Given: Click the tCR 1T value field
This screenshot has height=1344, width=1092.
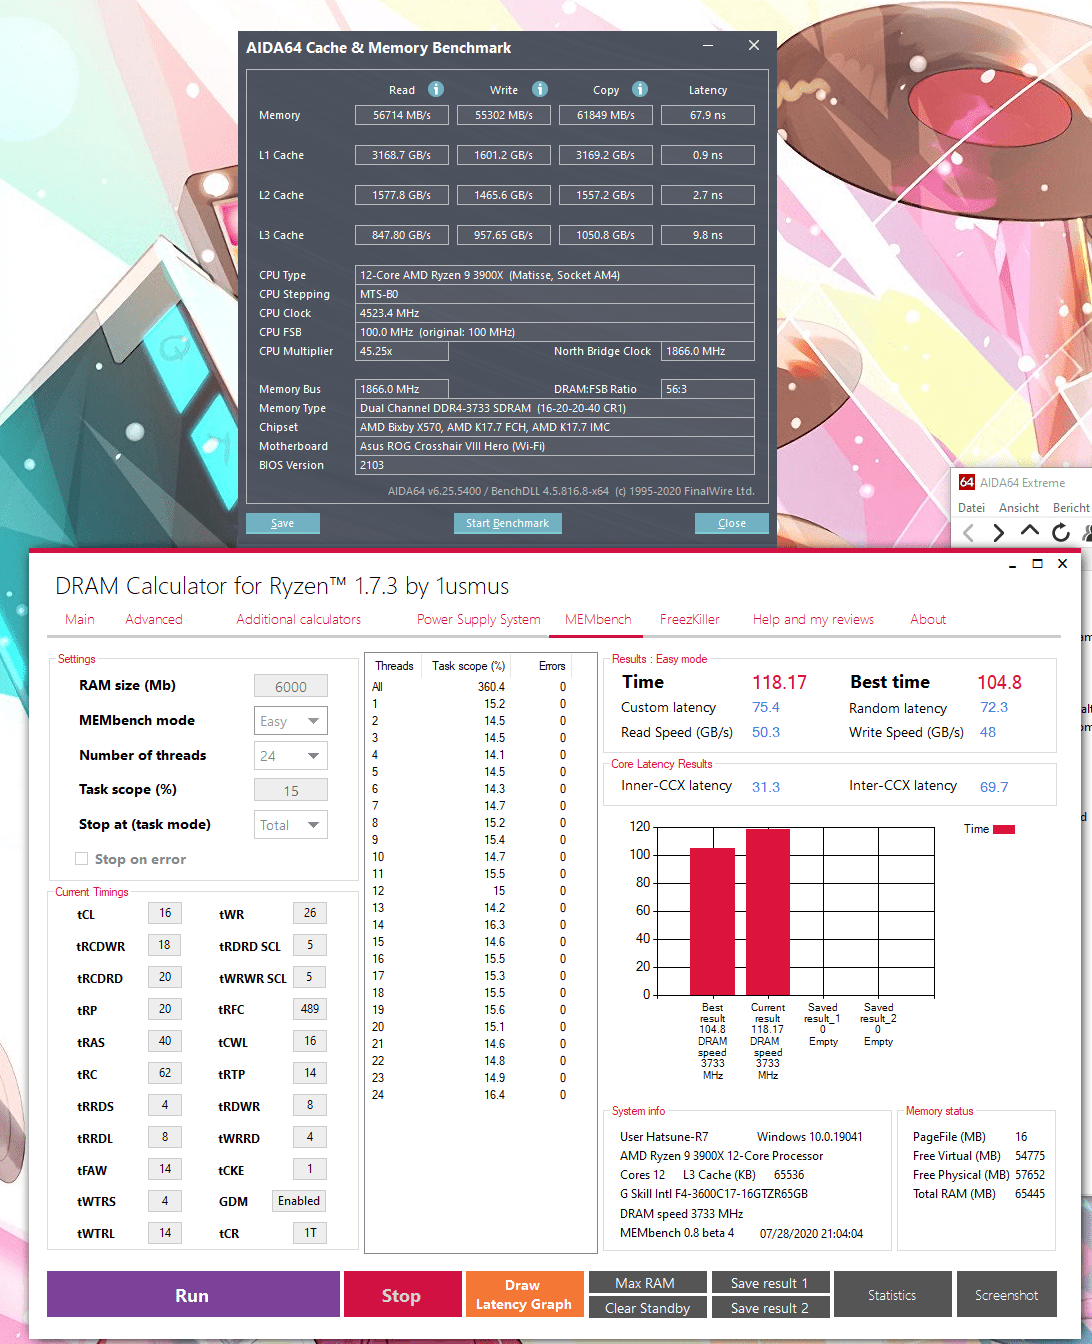Looking at the screenshot, I should click(x=310, y=1233).
